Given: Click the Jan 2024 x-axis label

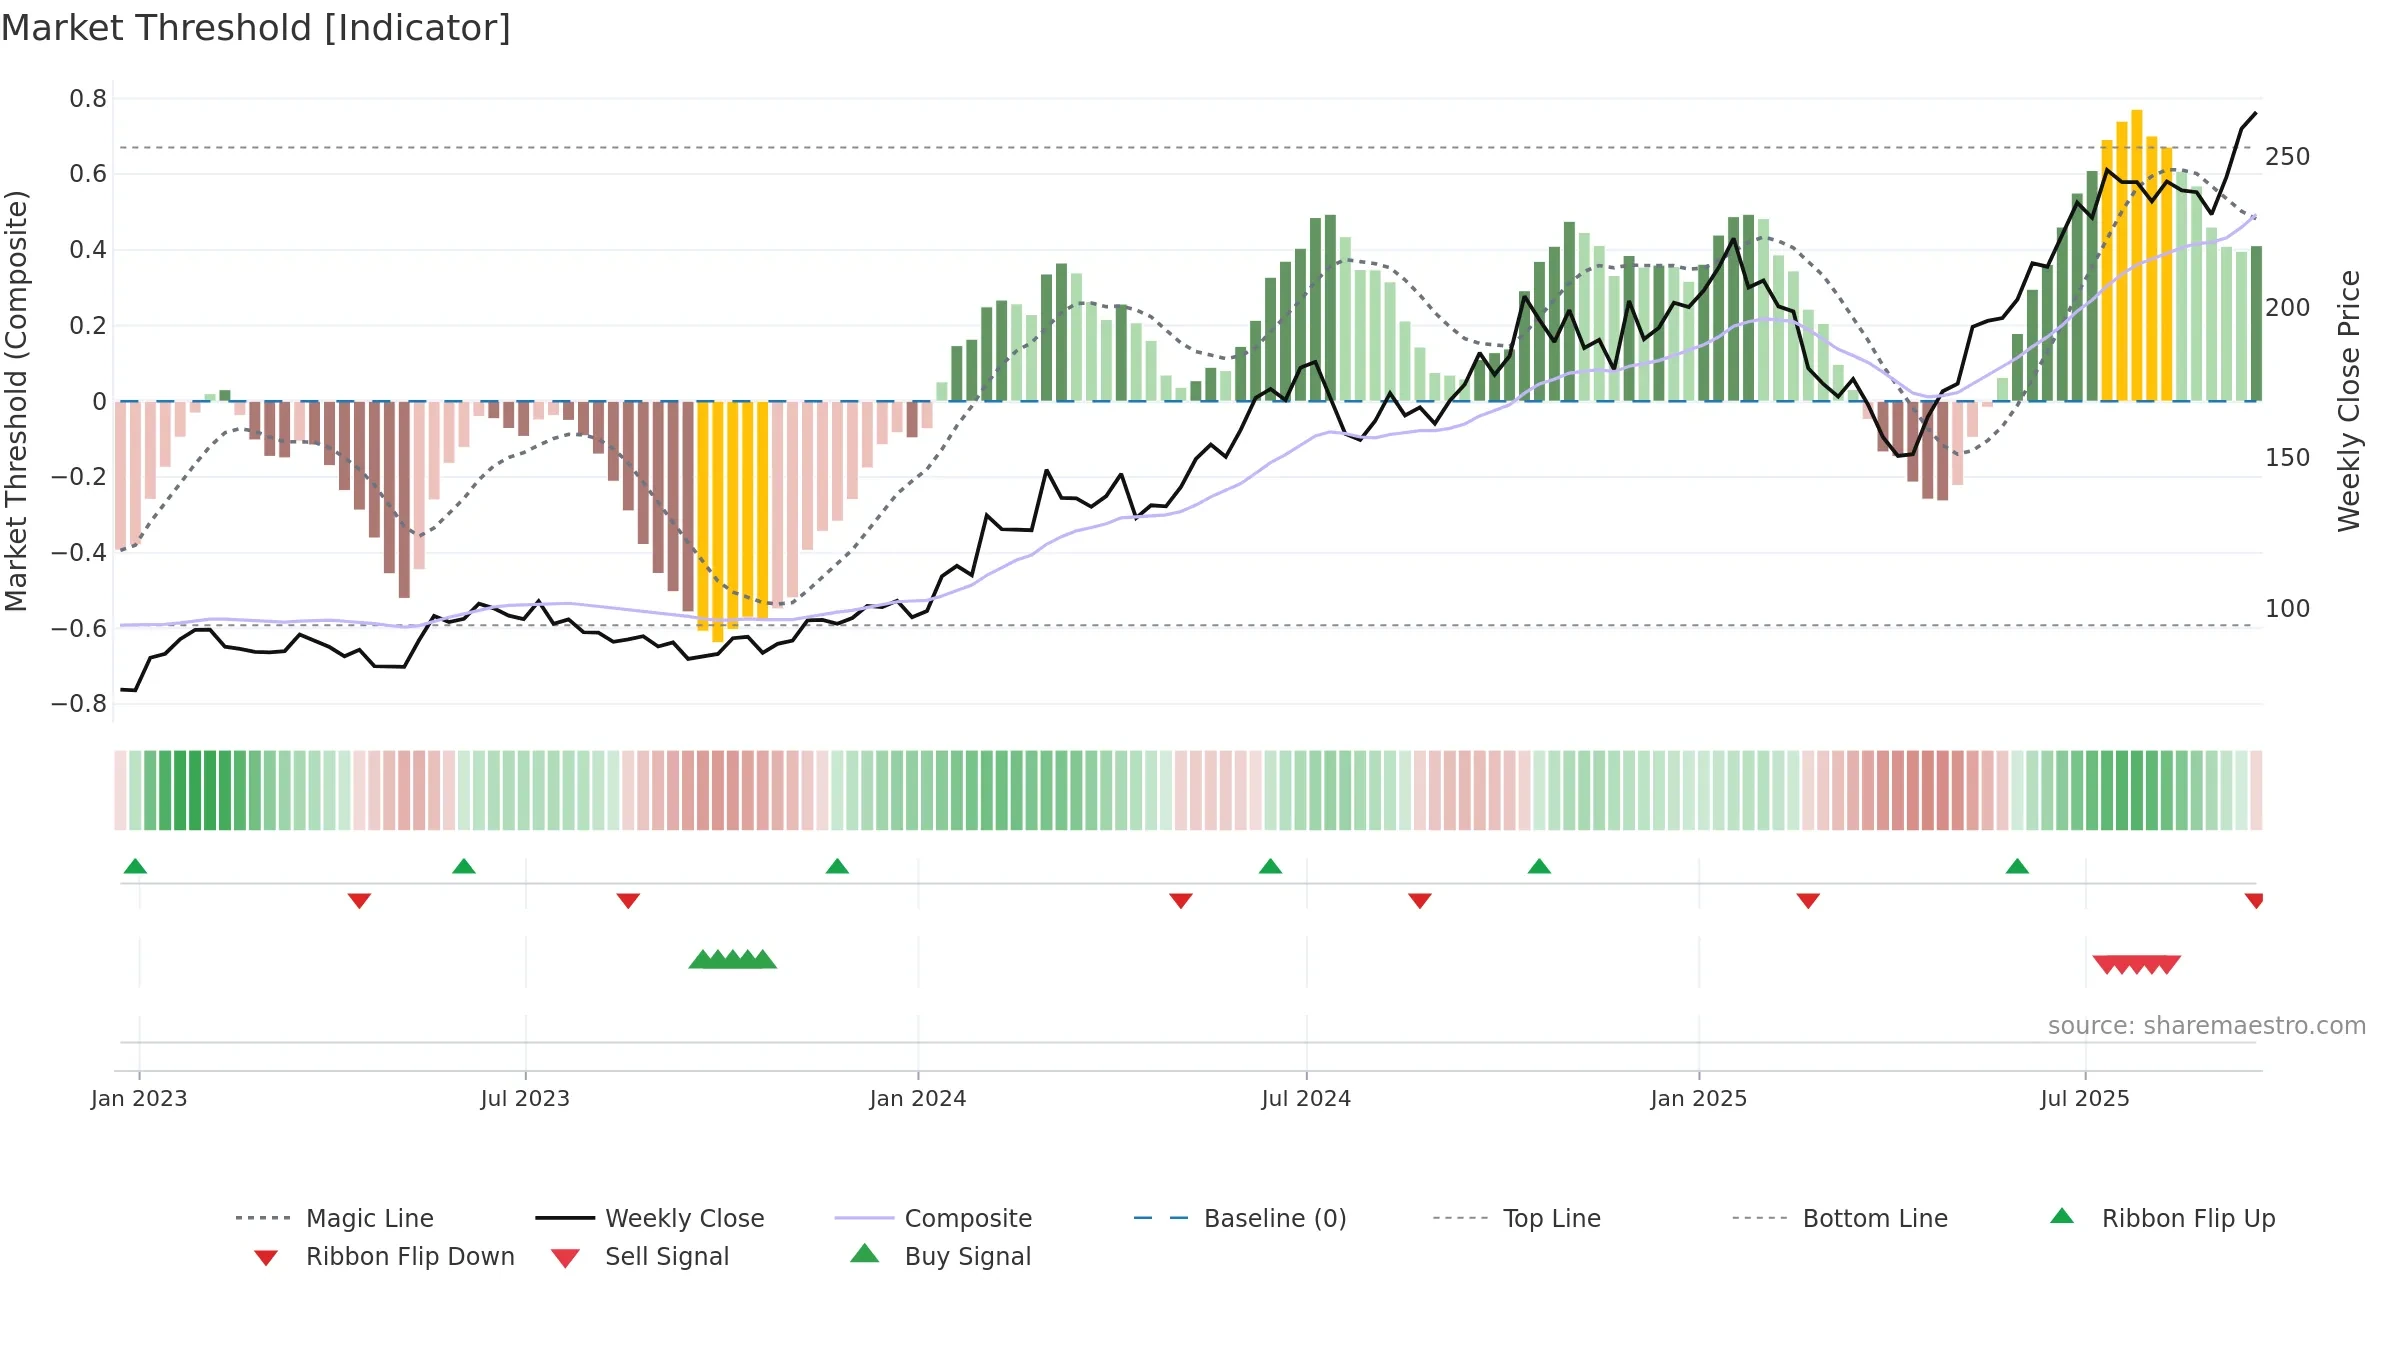Looking at the screenshot, I should [918, 1099].
